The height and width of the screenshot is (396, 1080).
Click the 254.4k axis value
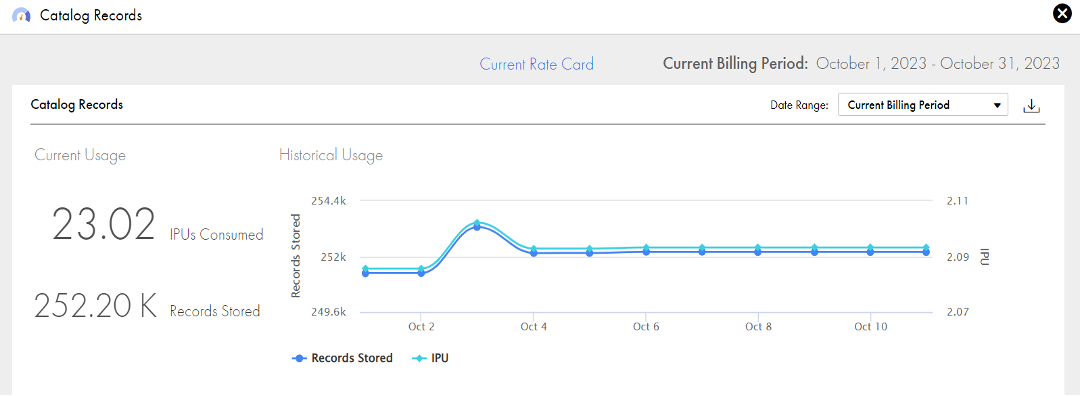point(328,201)
